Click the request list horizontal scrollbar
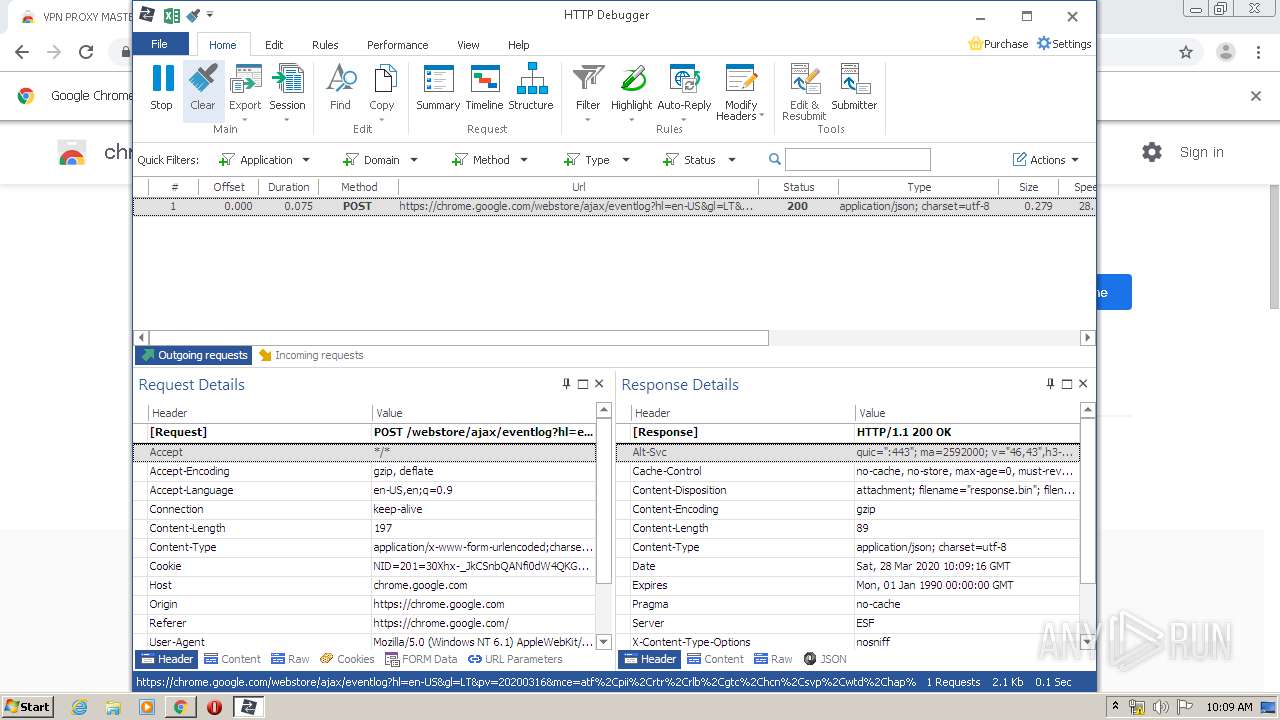Screen dimensions: 1280x720 [458, 338]
